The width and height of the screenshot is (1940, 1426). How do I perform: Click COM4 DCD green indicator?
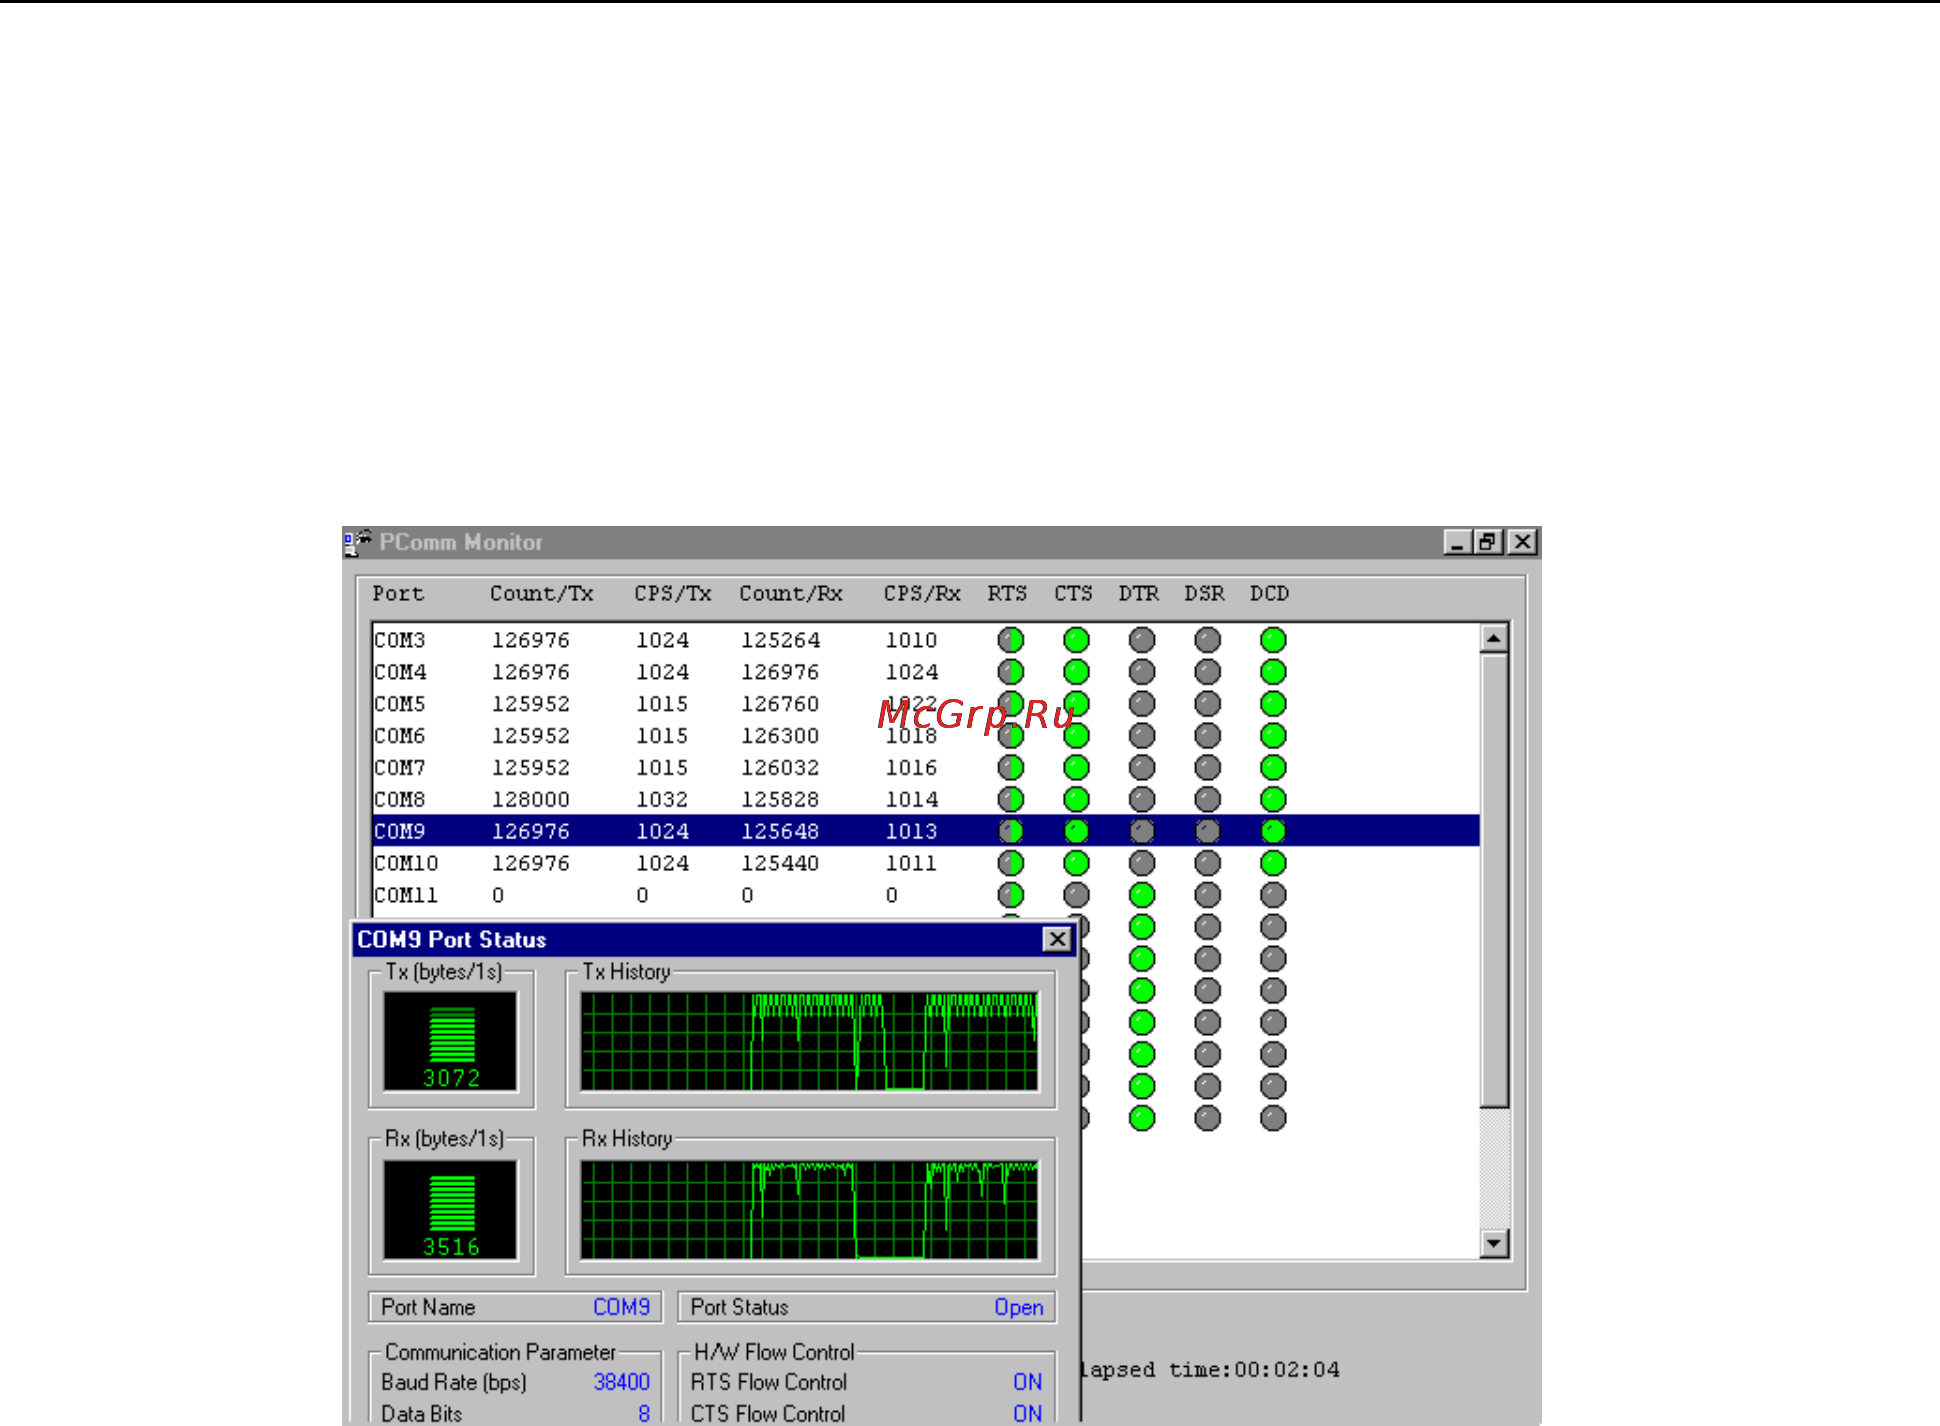point(1273,672)
